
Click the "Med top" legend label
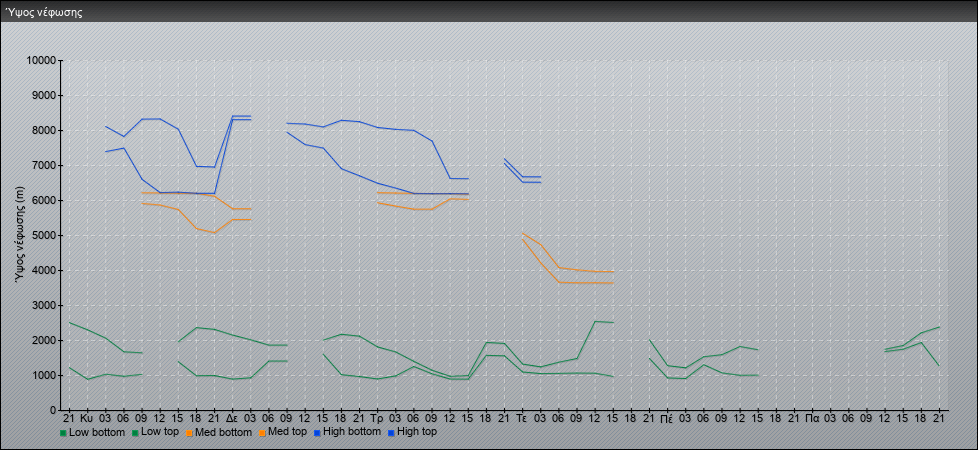[x=287, y=432]
